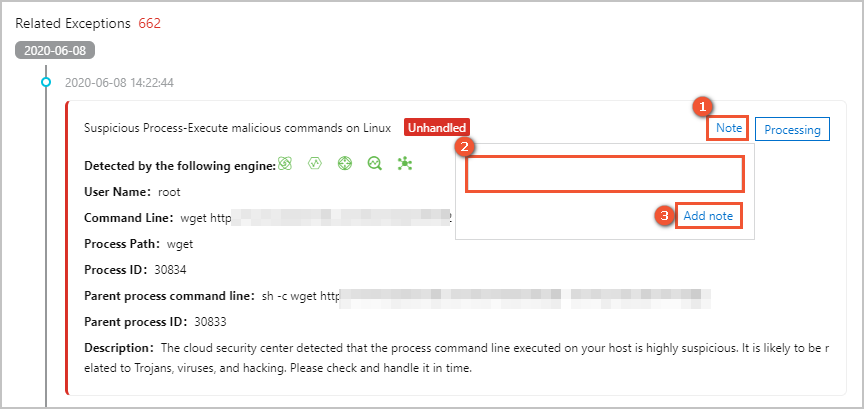Focus the empty note text field
The width and height of the screenshot is (864, 409).
605,174
